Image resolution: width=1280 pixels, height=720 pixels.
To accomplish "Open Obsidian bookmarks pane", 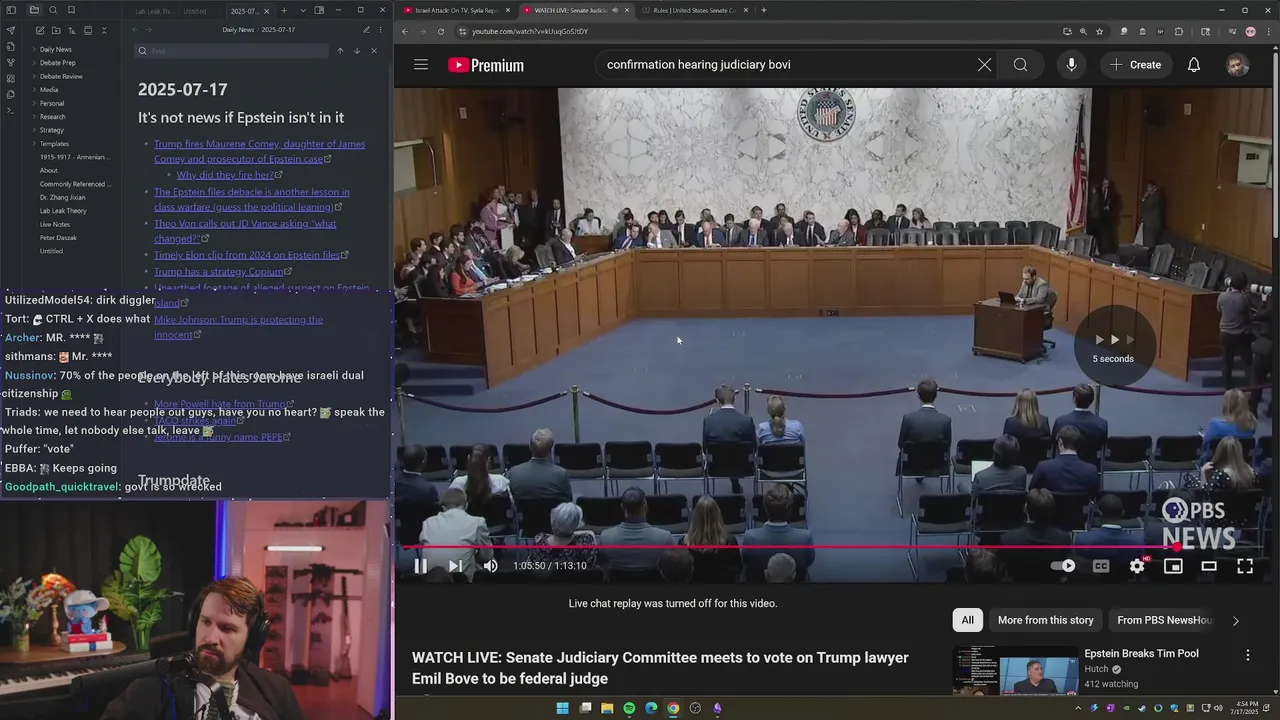I will tap(70, 11).
